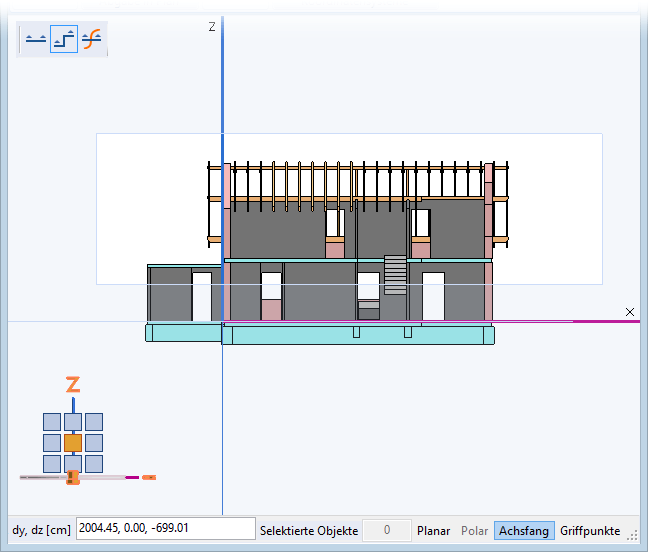Toggle the Polar mode
Viewport: 648px width, 552px height.
tap(474, 531)
